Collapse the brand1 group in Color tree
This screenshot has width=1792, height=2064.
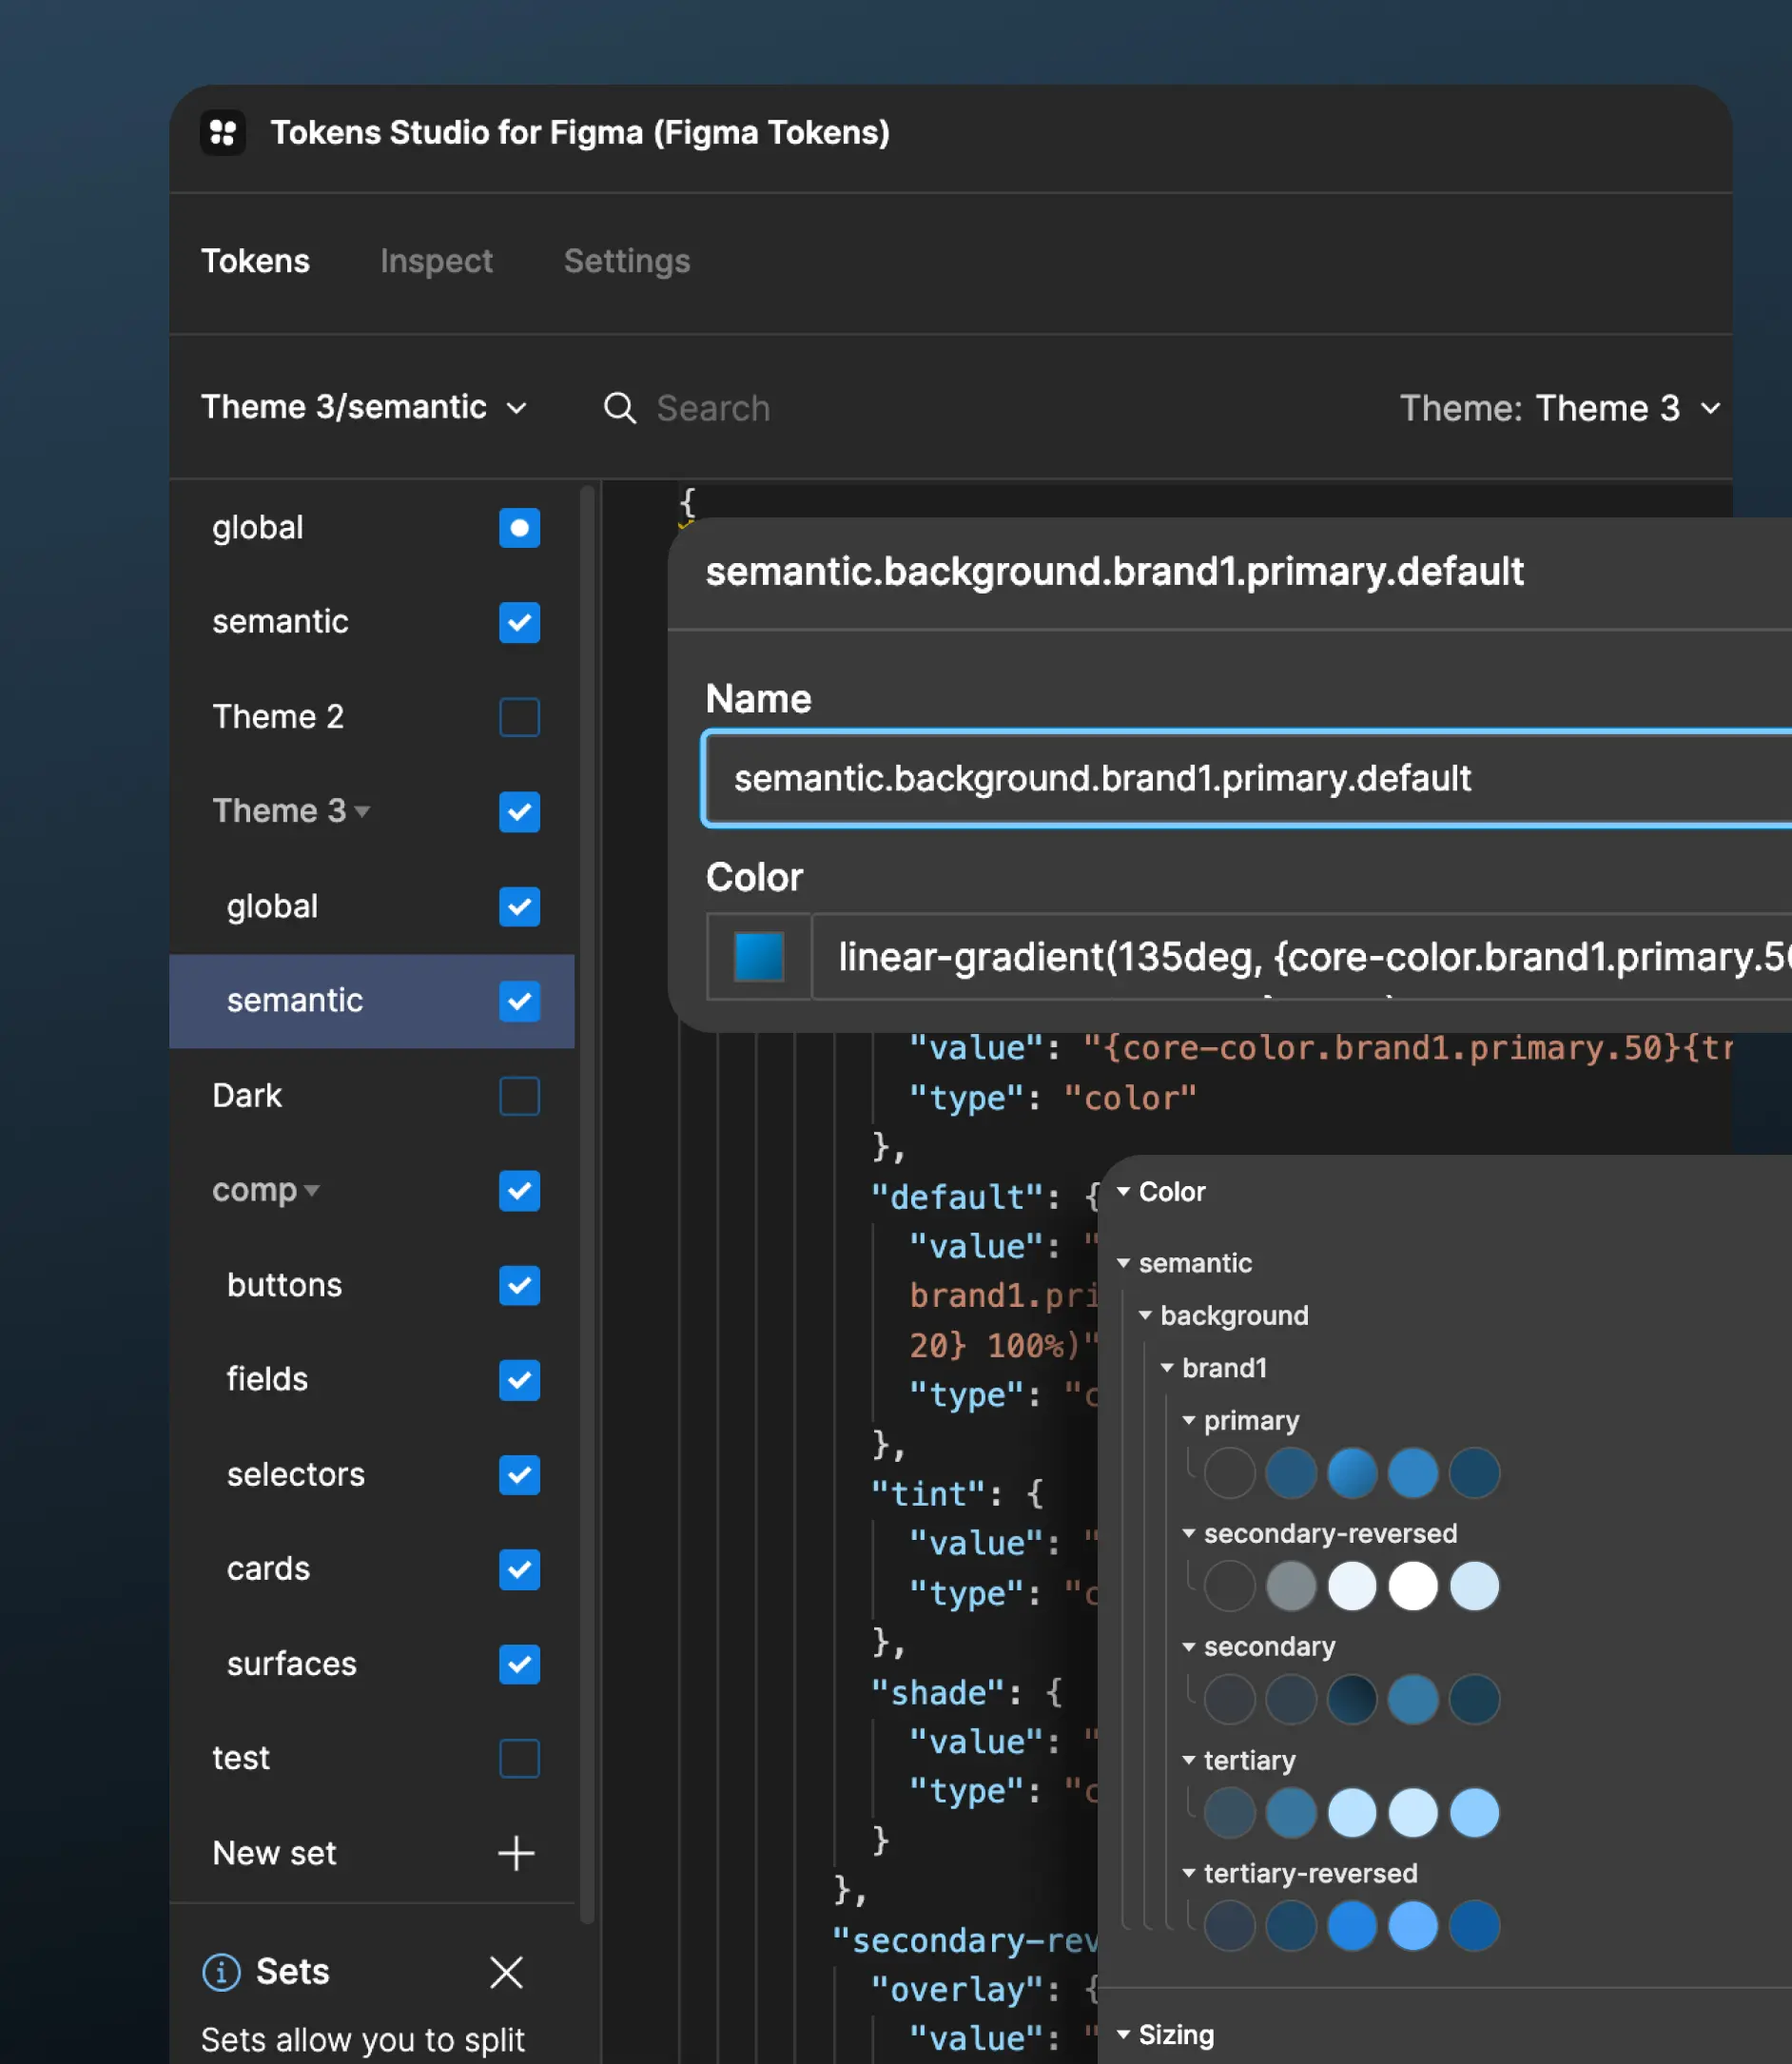[1167, 1367]
